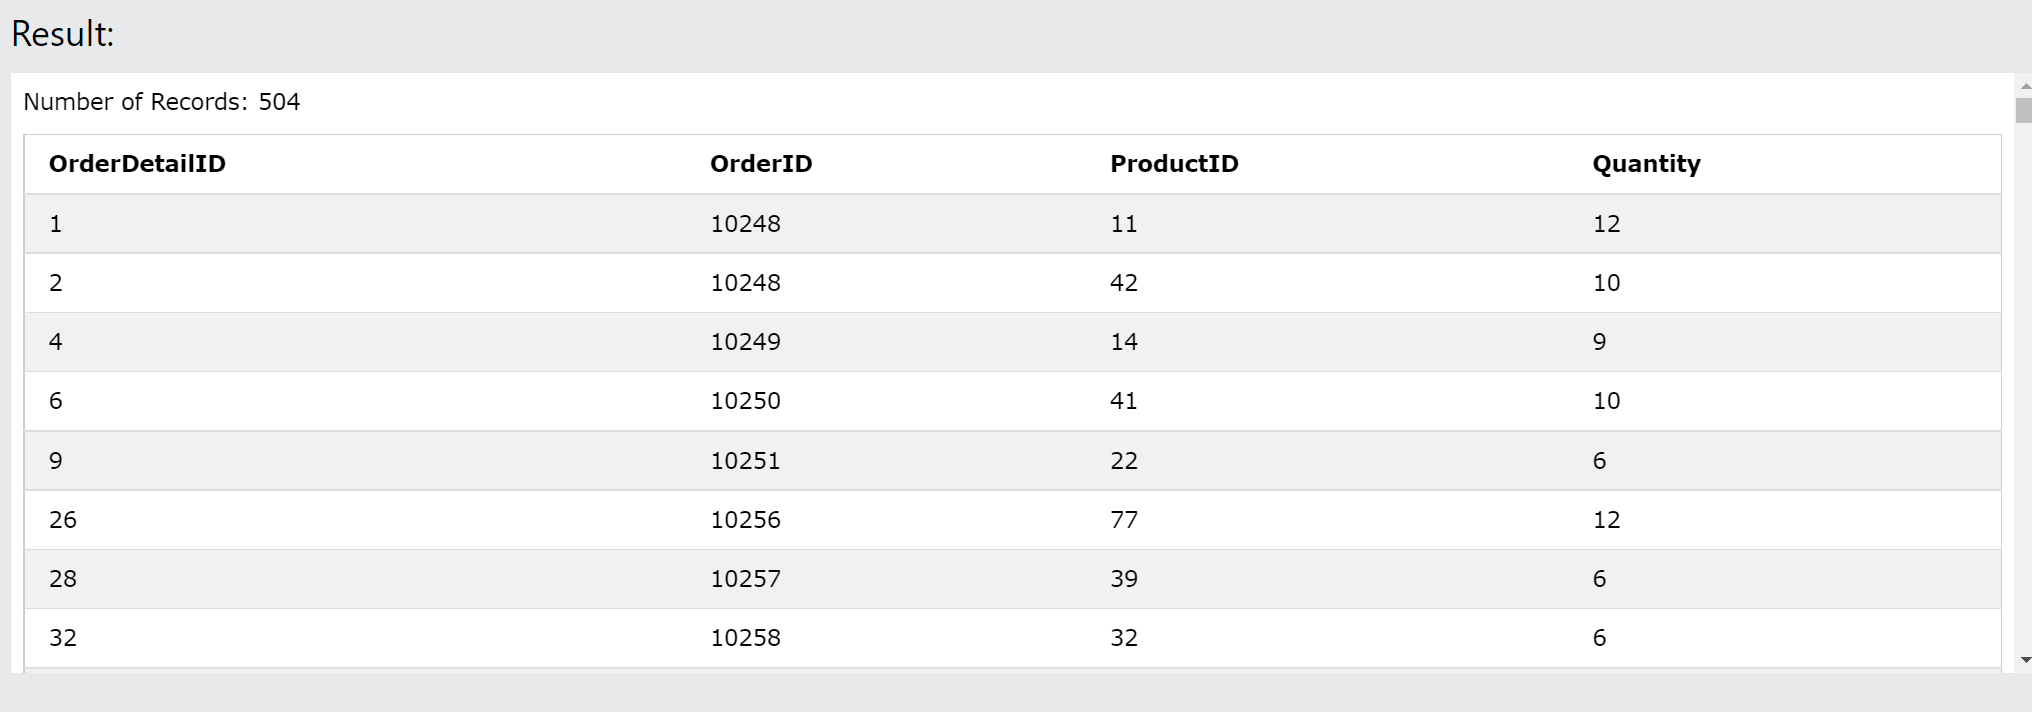Select ProductID 14 cell
The height and width of the screenshot is (712, 2032).
pos(1124,342)
